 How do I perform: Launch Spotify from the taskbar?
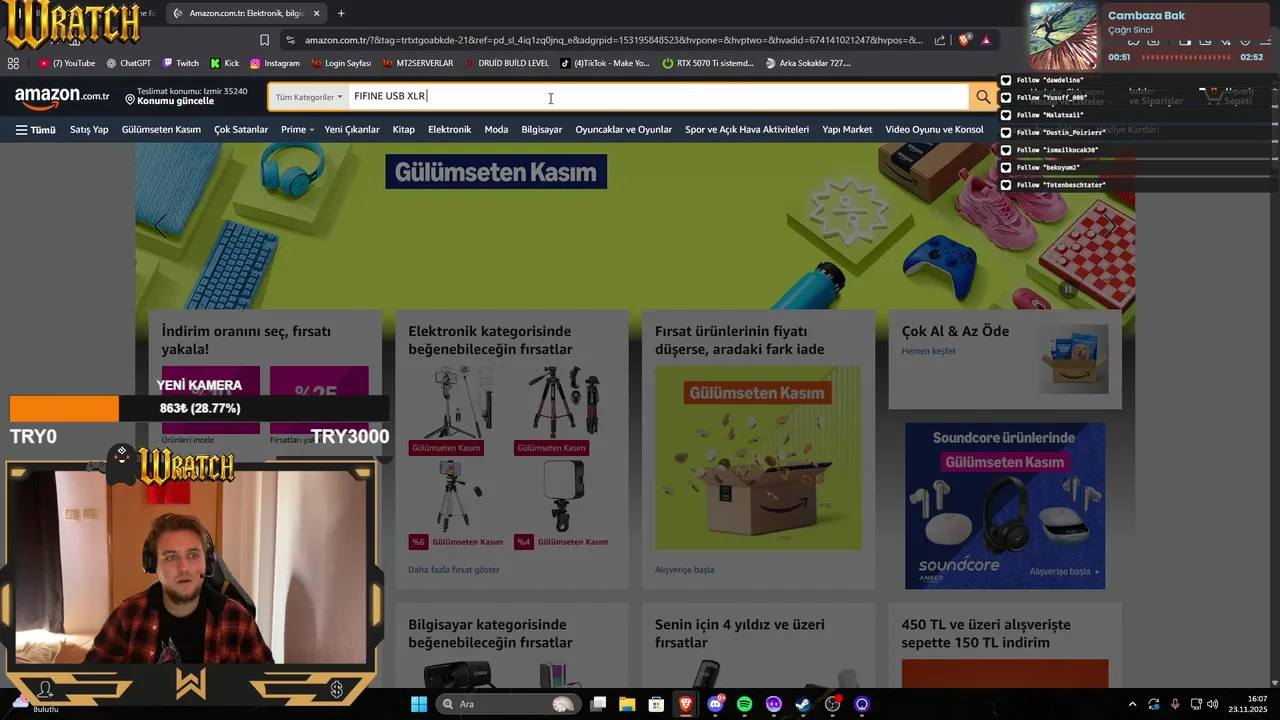pos(744,704)
